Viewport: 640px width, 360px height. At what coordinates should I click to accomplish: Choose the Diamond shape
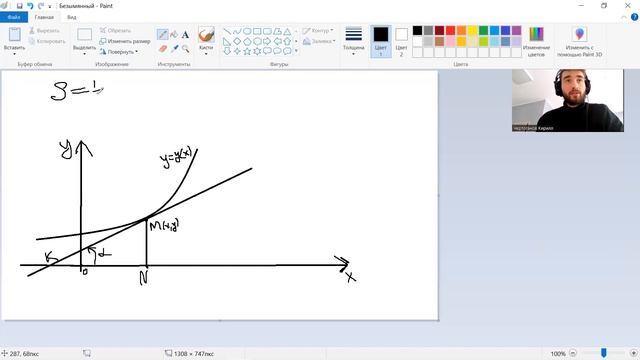[x=237, y=41]
